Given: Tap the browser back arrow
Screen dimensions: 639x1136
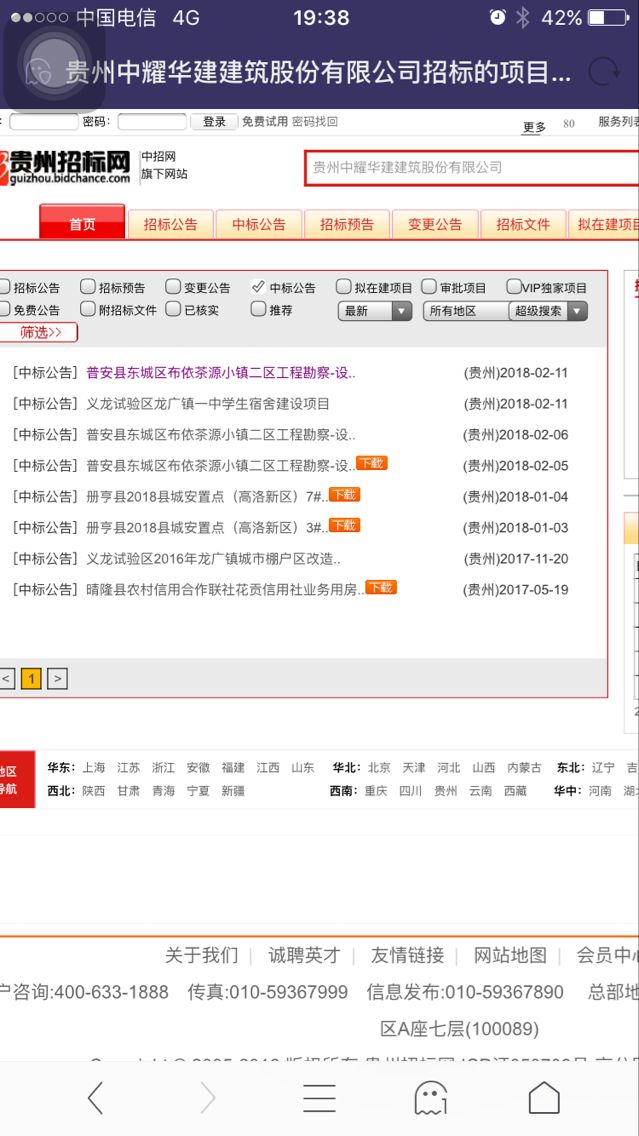Looking at the screenshot, I should [95, 1098].
